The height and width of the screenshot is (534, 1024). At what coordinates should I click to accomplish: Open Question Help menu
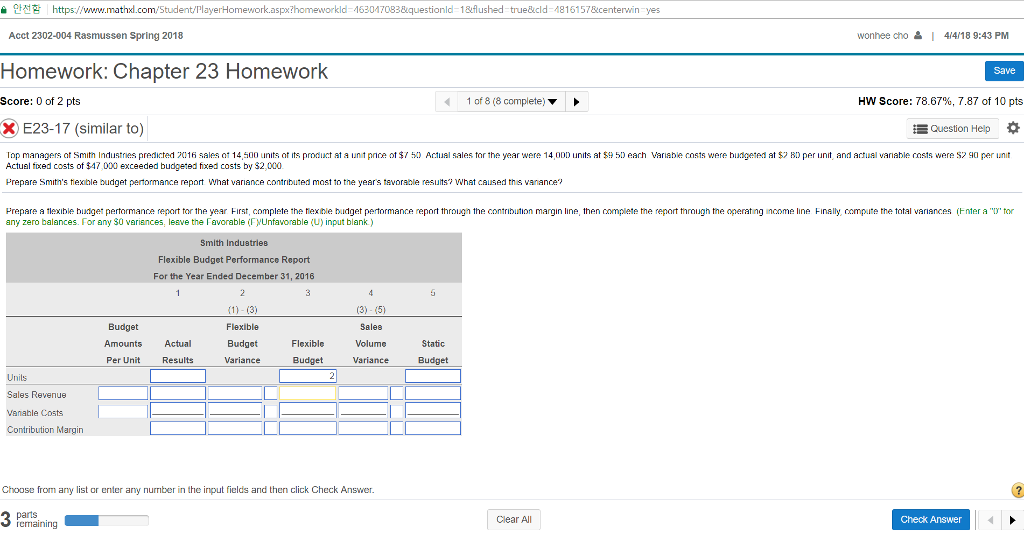point(952,129)
